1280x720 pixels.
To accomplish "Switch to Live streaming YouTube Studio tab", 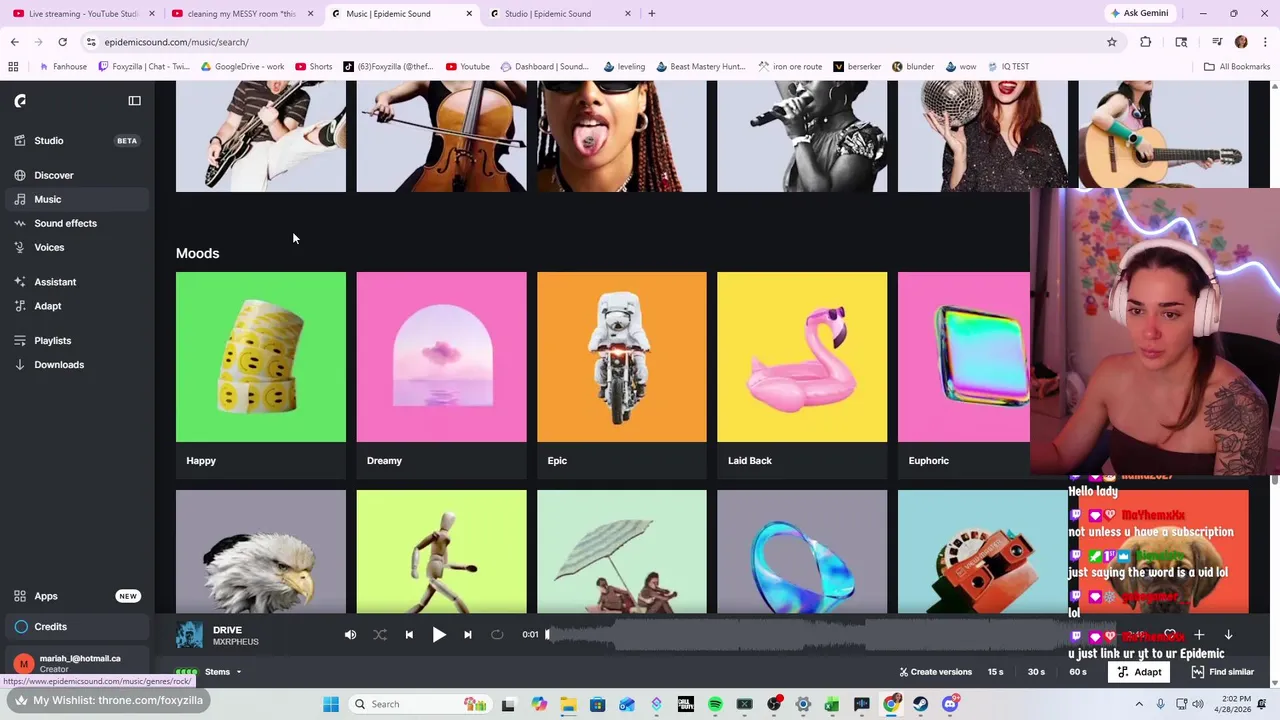I will coord(85,14).
